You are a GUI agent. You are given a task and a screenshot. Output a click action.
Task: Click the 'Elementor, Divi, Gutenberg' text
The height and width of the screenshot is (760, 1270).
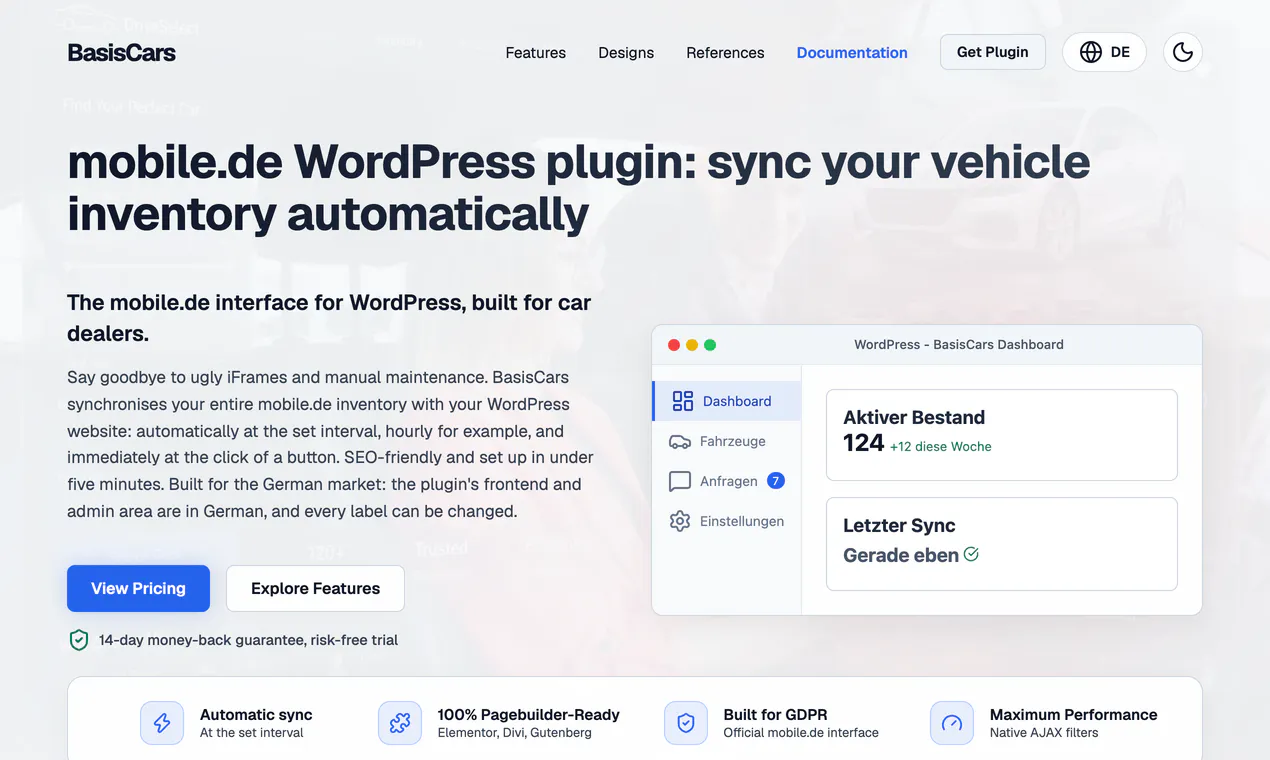514,733
